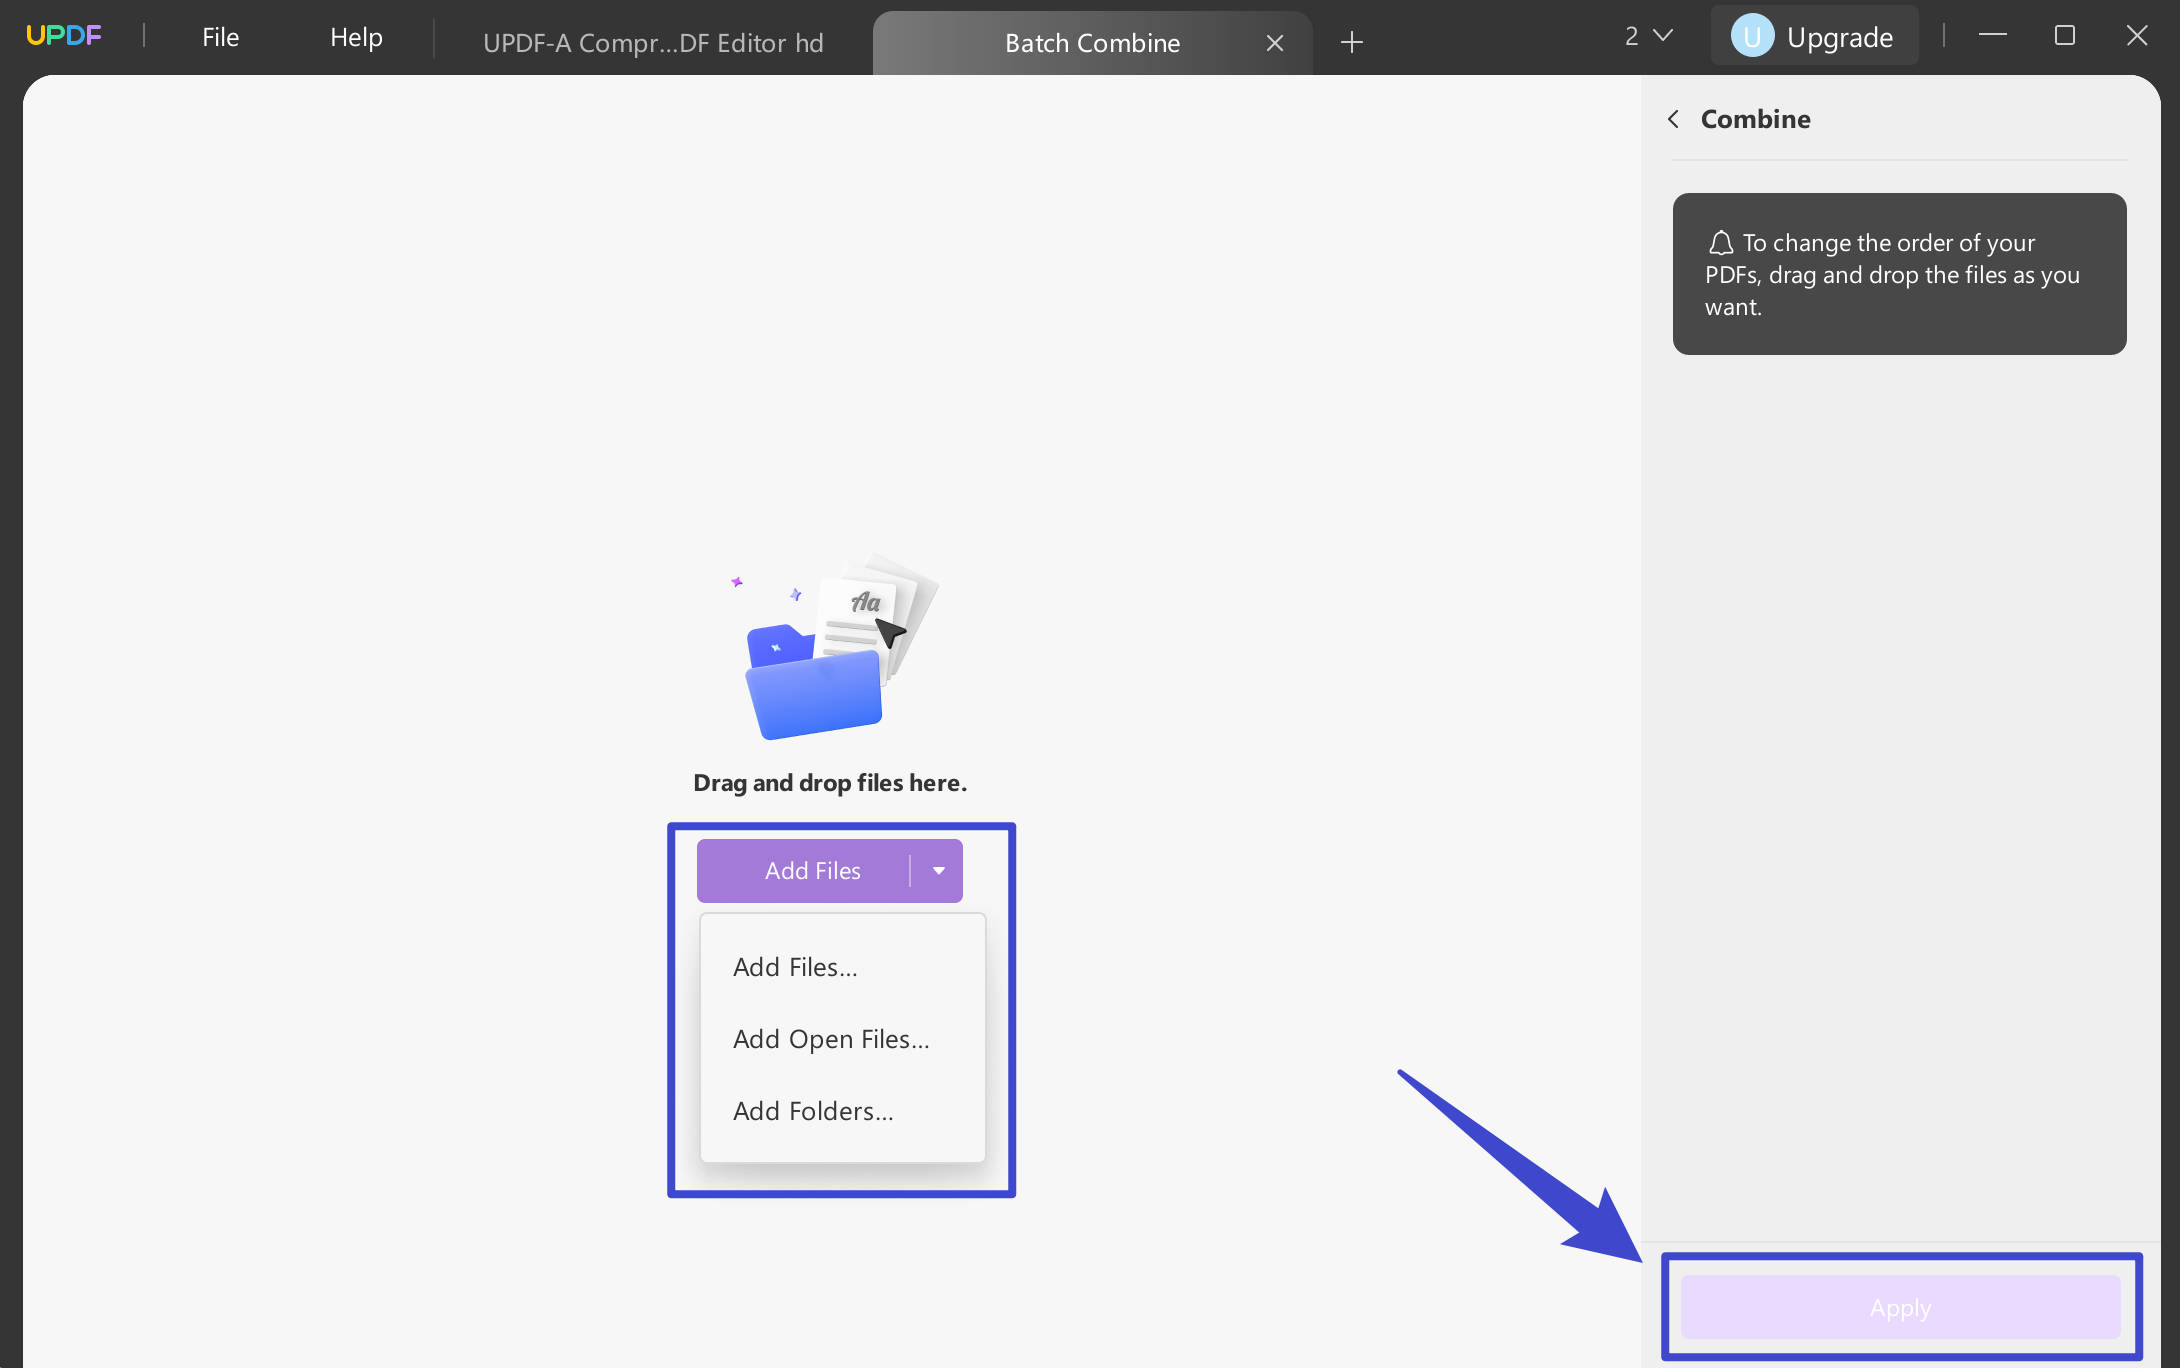The image size is (2180, 1368).
Task: Click the plus icon to open a new tab
Action: (1351, 42)
